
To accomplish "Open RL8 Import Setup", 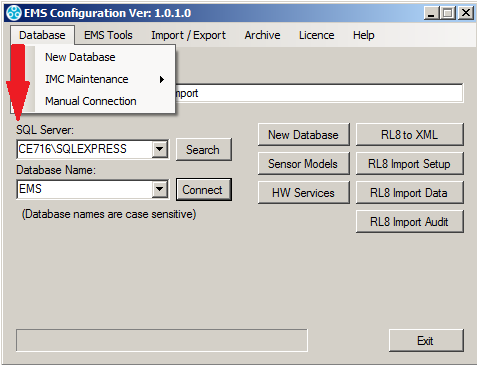I will 410,164.
